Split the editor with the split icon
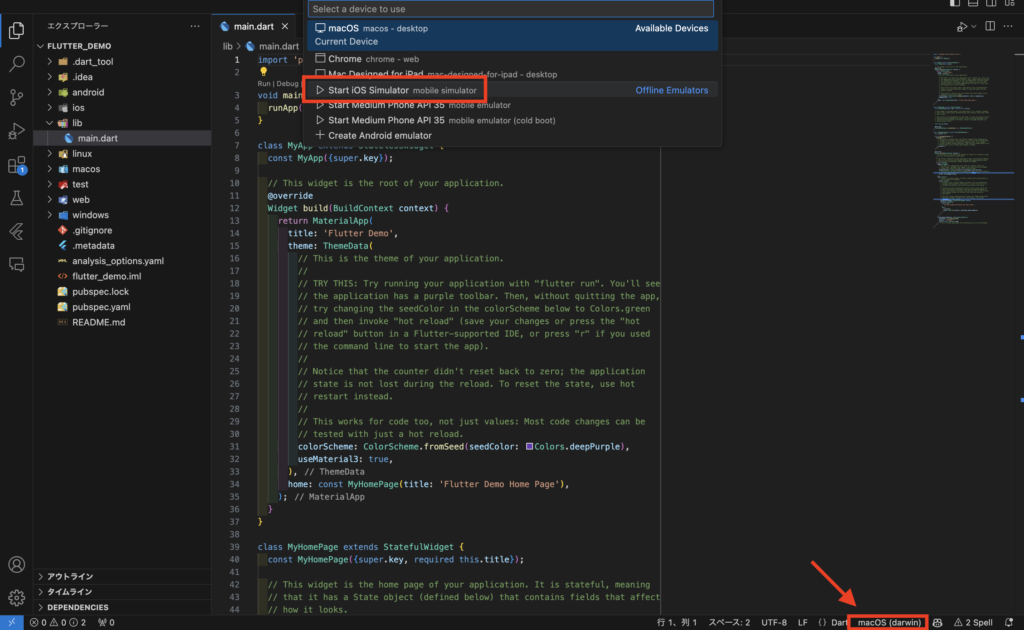The image size is (1024, 630). [x=990, y=26]
